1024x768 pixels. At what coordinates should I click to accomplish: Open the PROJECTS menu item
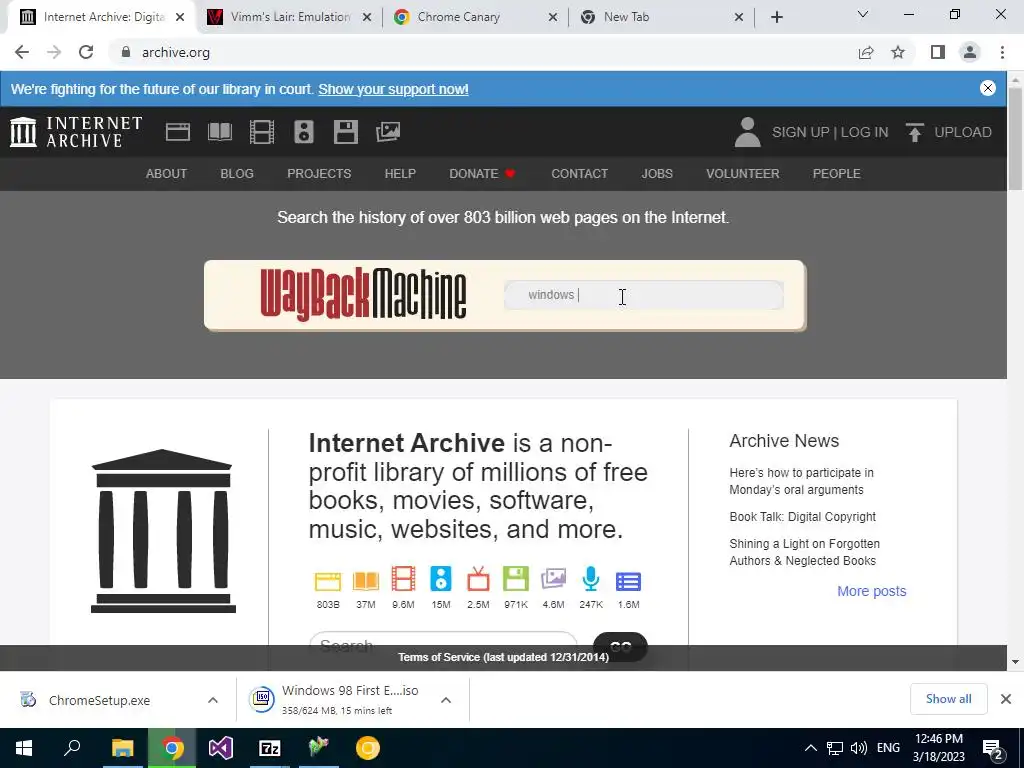point(319,174)
